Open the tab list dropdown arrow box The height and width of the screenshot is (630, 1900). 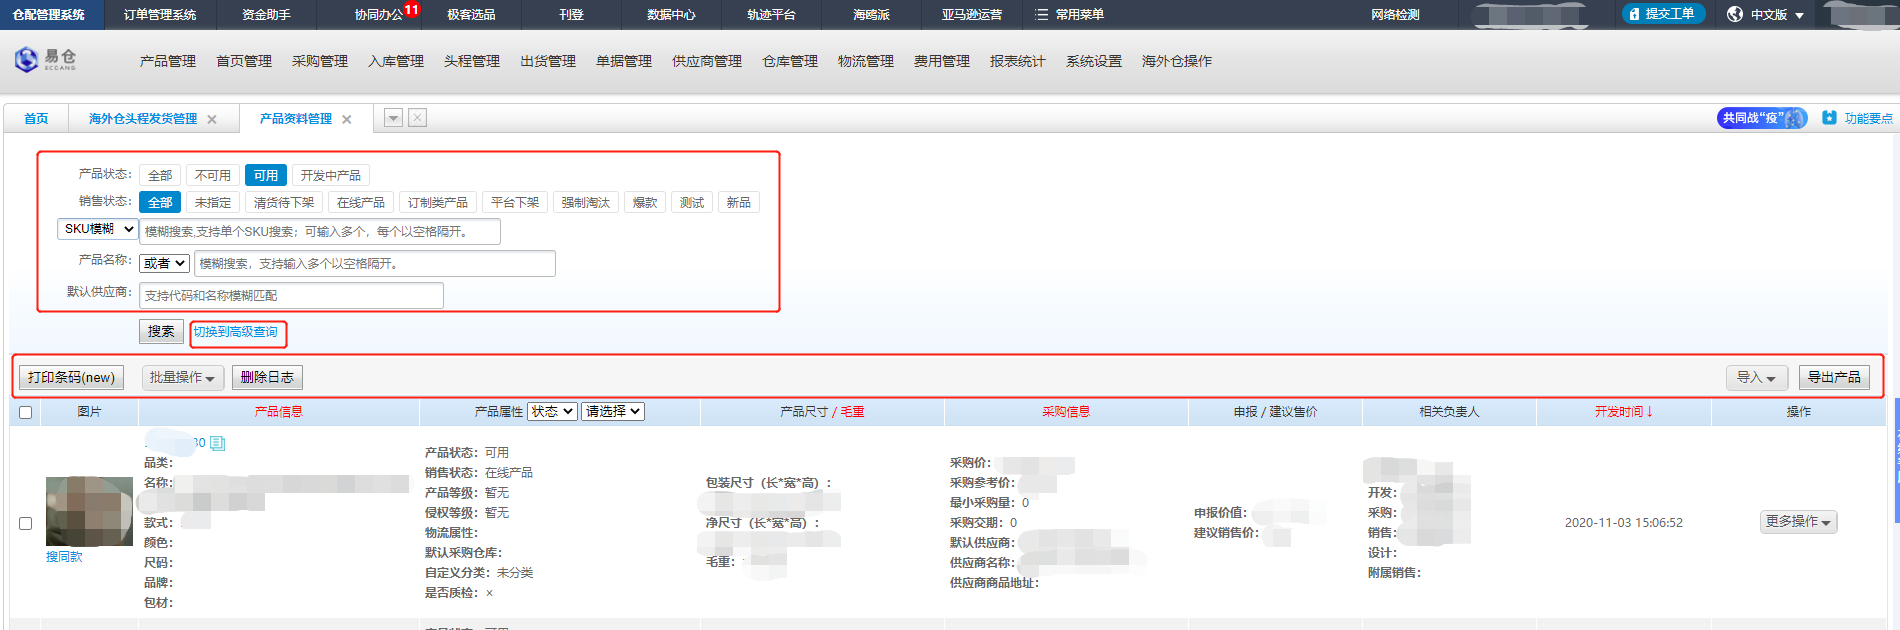(394, 118)
